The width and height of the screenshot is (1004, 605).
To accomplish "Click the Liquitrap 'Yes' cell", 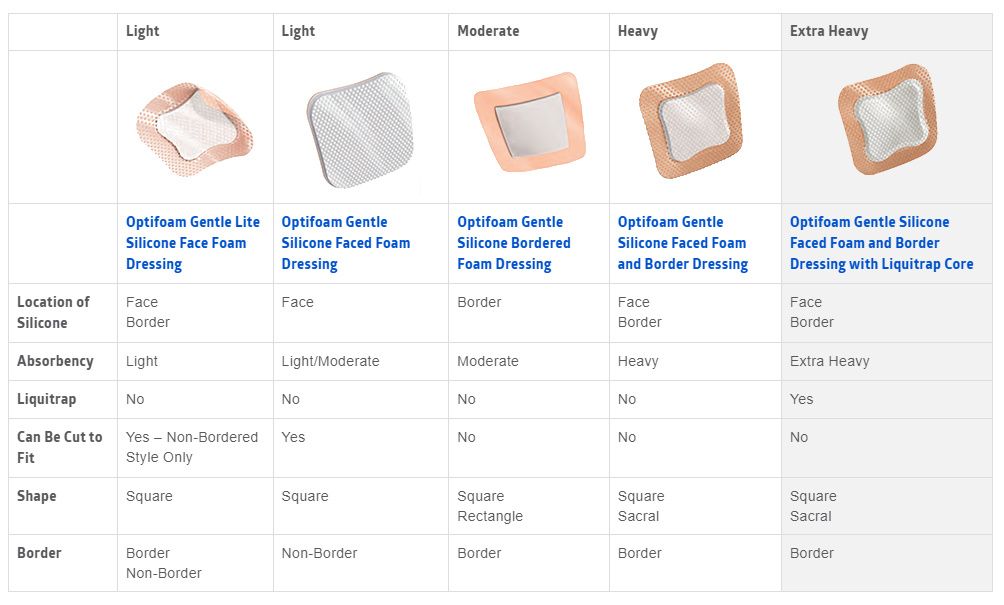I will 801,399.
